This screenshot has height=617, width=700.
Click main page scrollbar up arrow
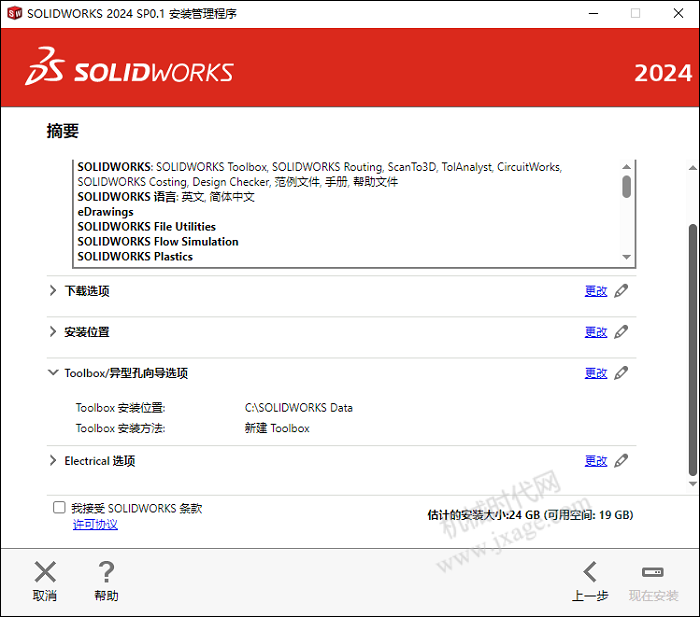click(x=693, y=168)
